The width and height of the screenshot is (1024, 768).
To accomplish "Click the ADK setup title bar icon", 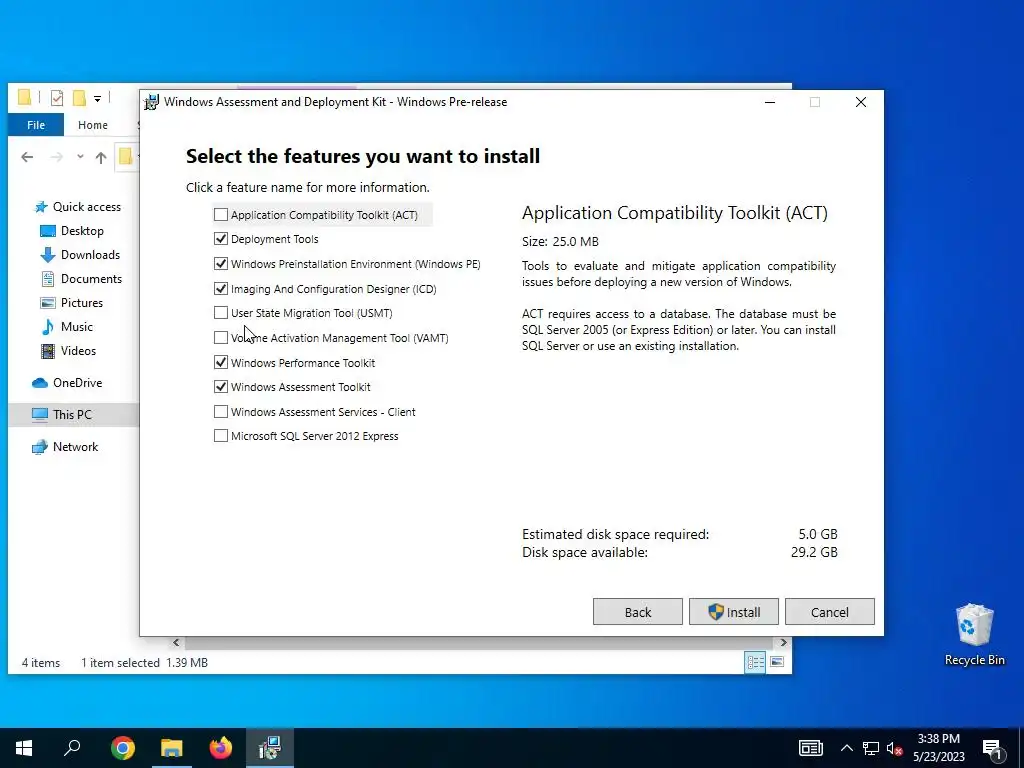I will 152,103.
